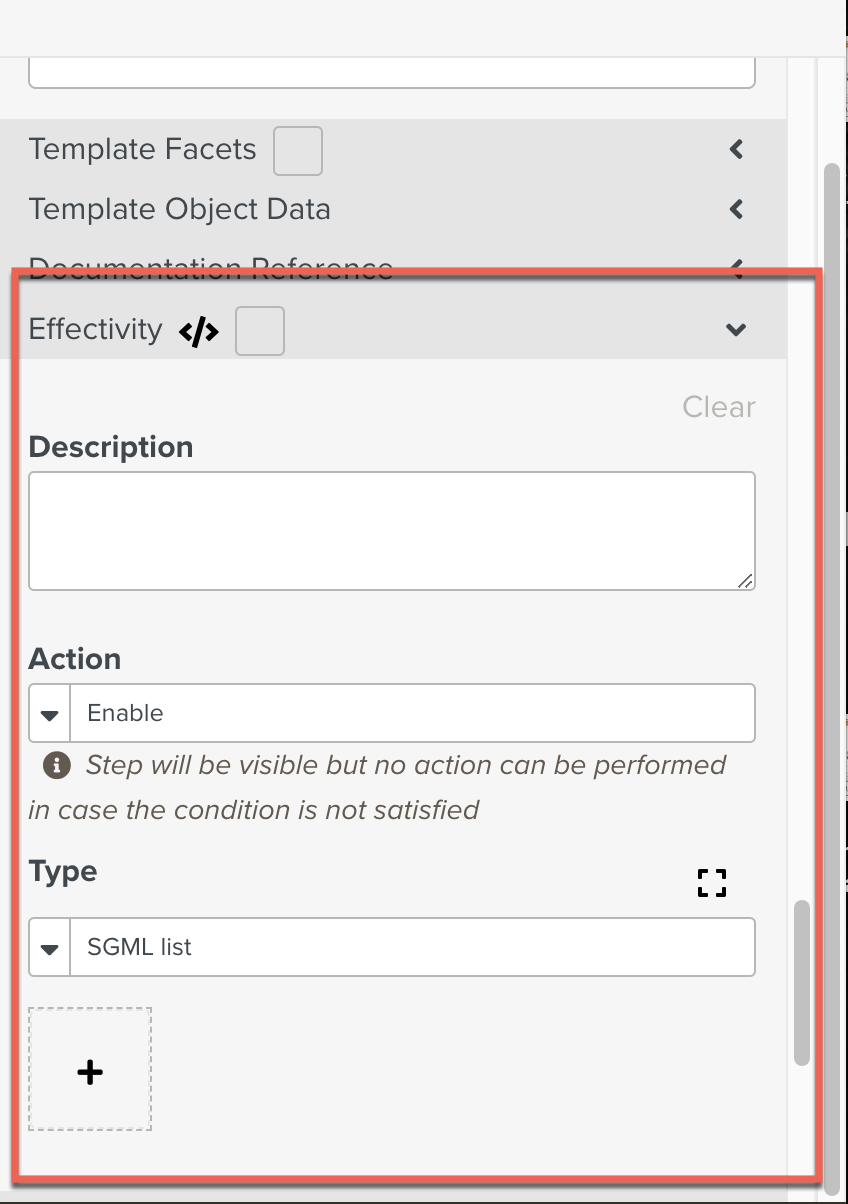Viewport: 848px width, 1204px height.
Task: Click the plus icon to add item
Action: click(x=90, y=1071)
